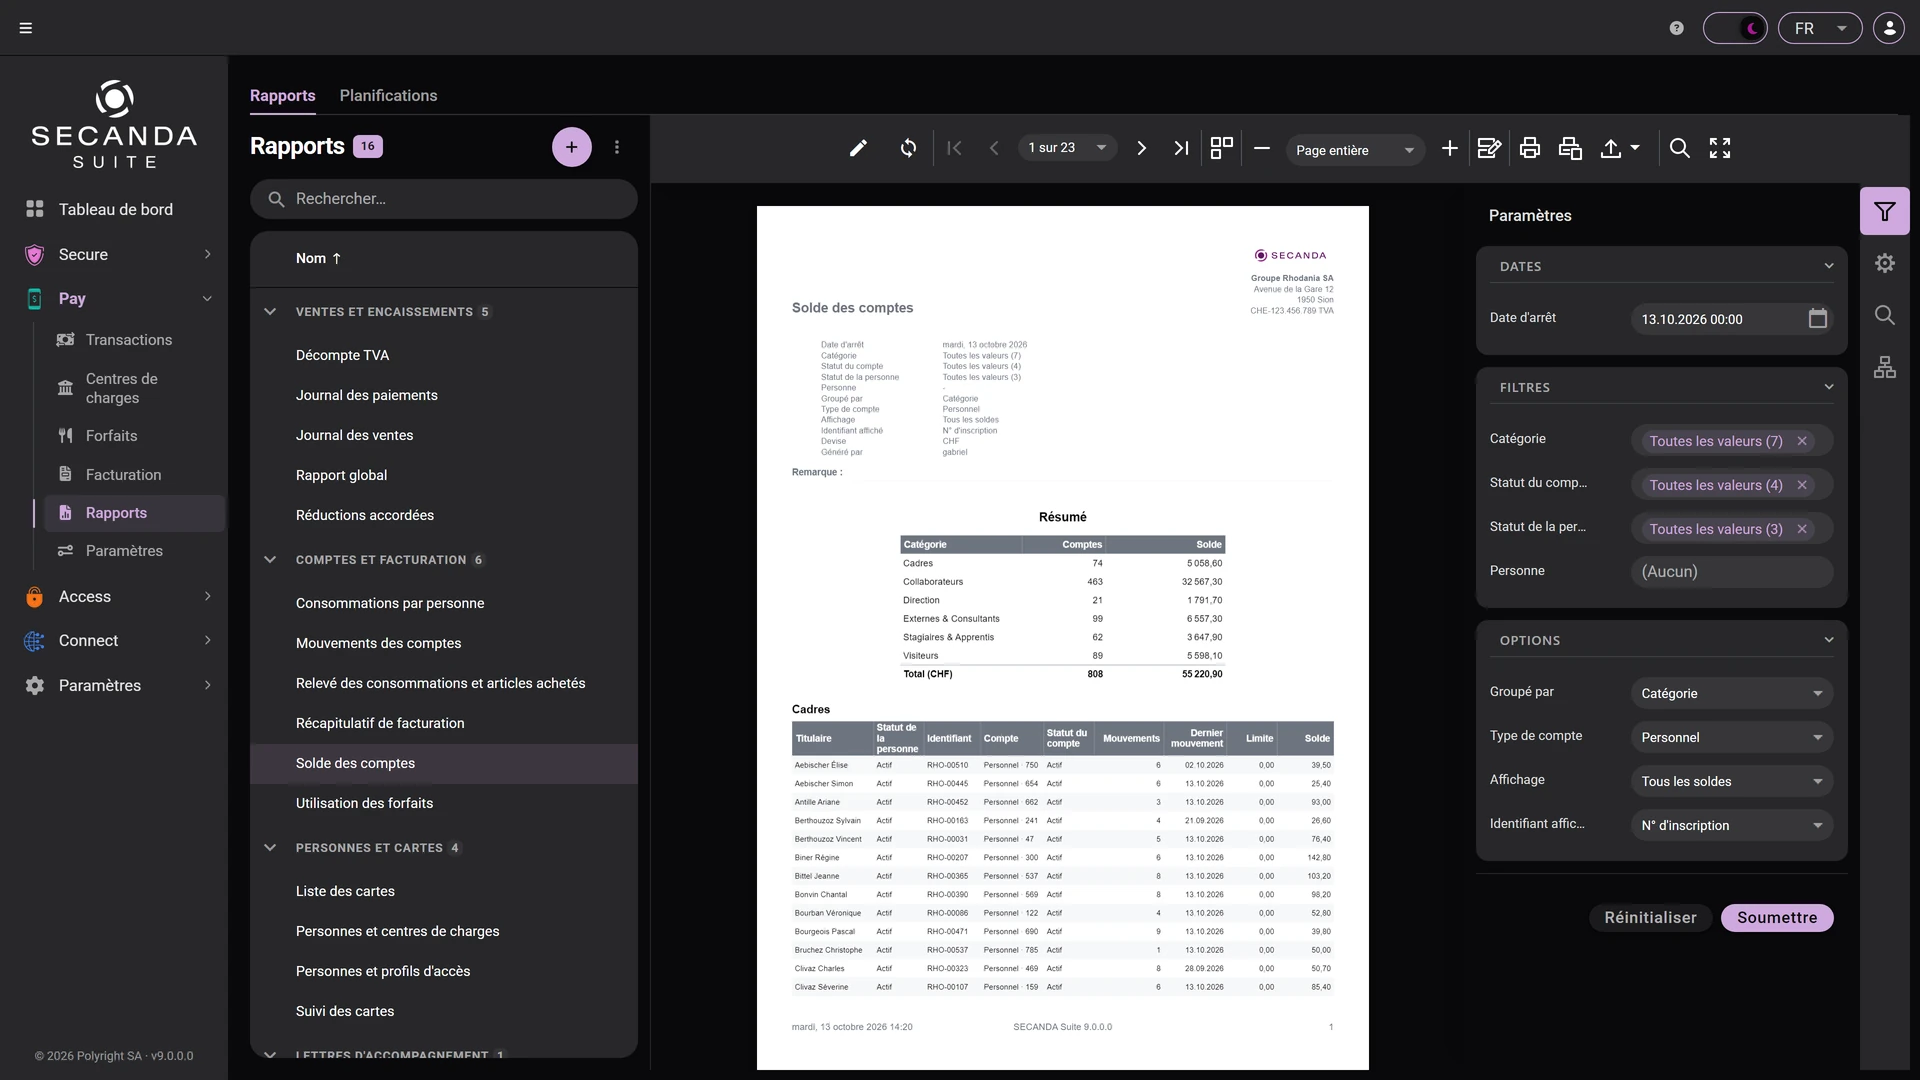
Task: Open the Type de compte dropdown
Action: (x=1731, y=737)
